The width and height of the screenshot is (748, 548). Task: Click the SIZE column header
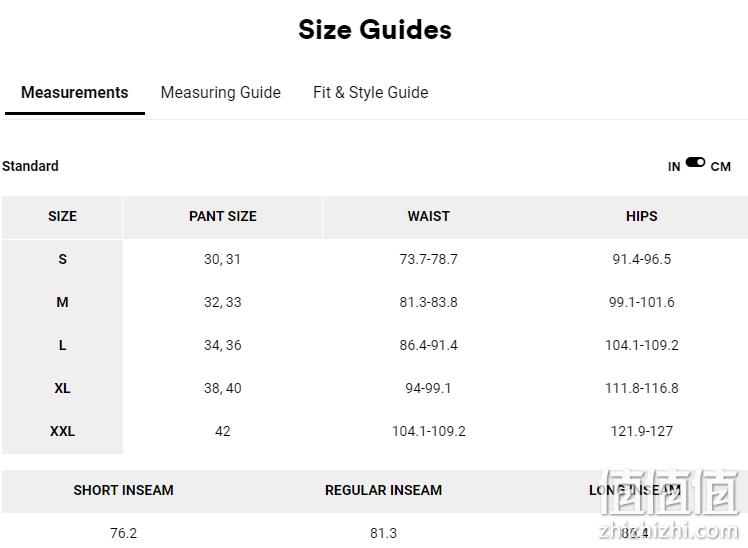[x=62, y=217]
